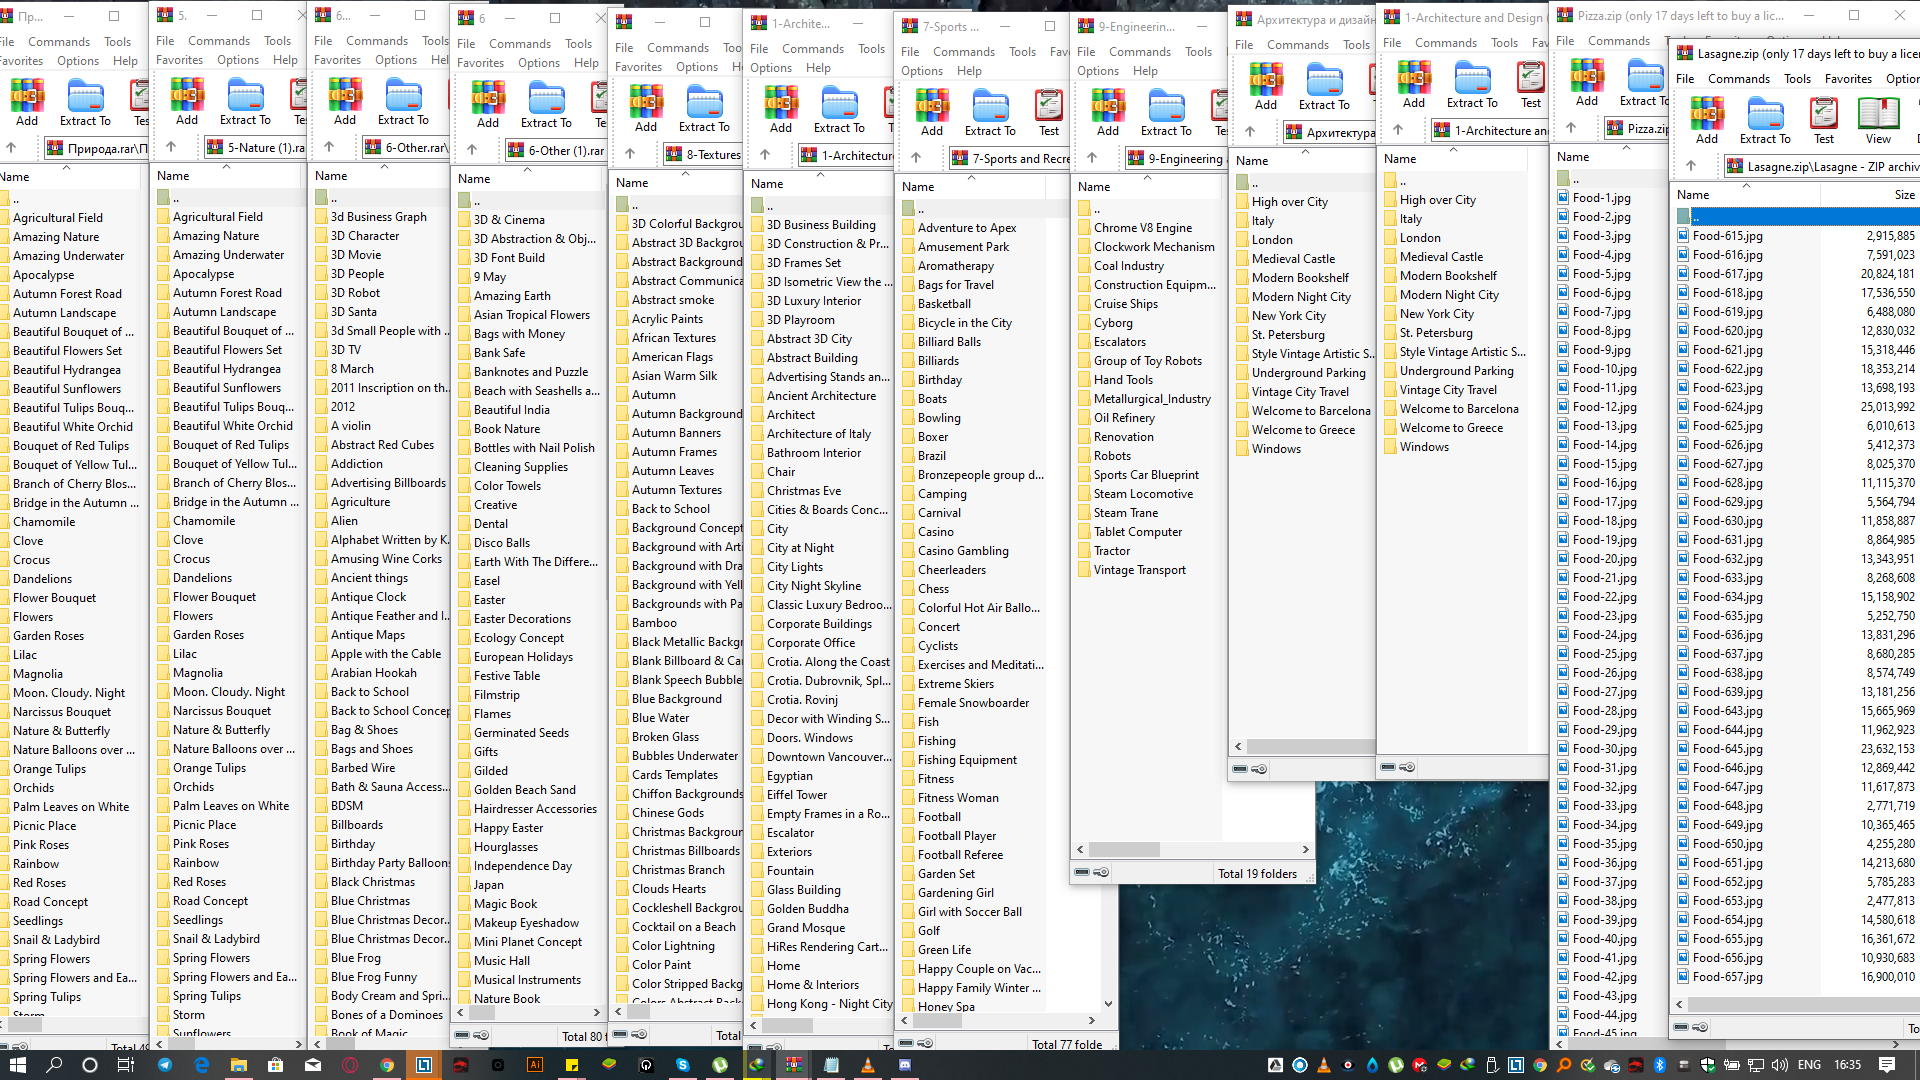Click the Test icon in Lasagne.zip window
Viewport: 1920px width, 1080px height.
[1823, 120]
